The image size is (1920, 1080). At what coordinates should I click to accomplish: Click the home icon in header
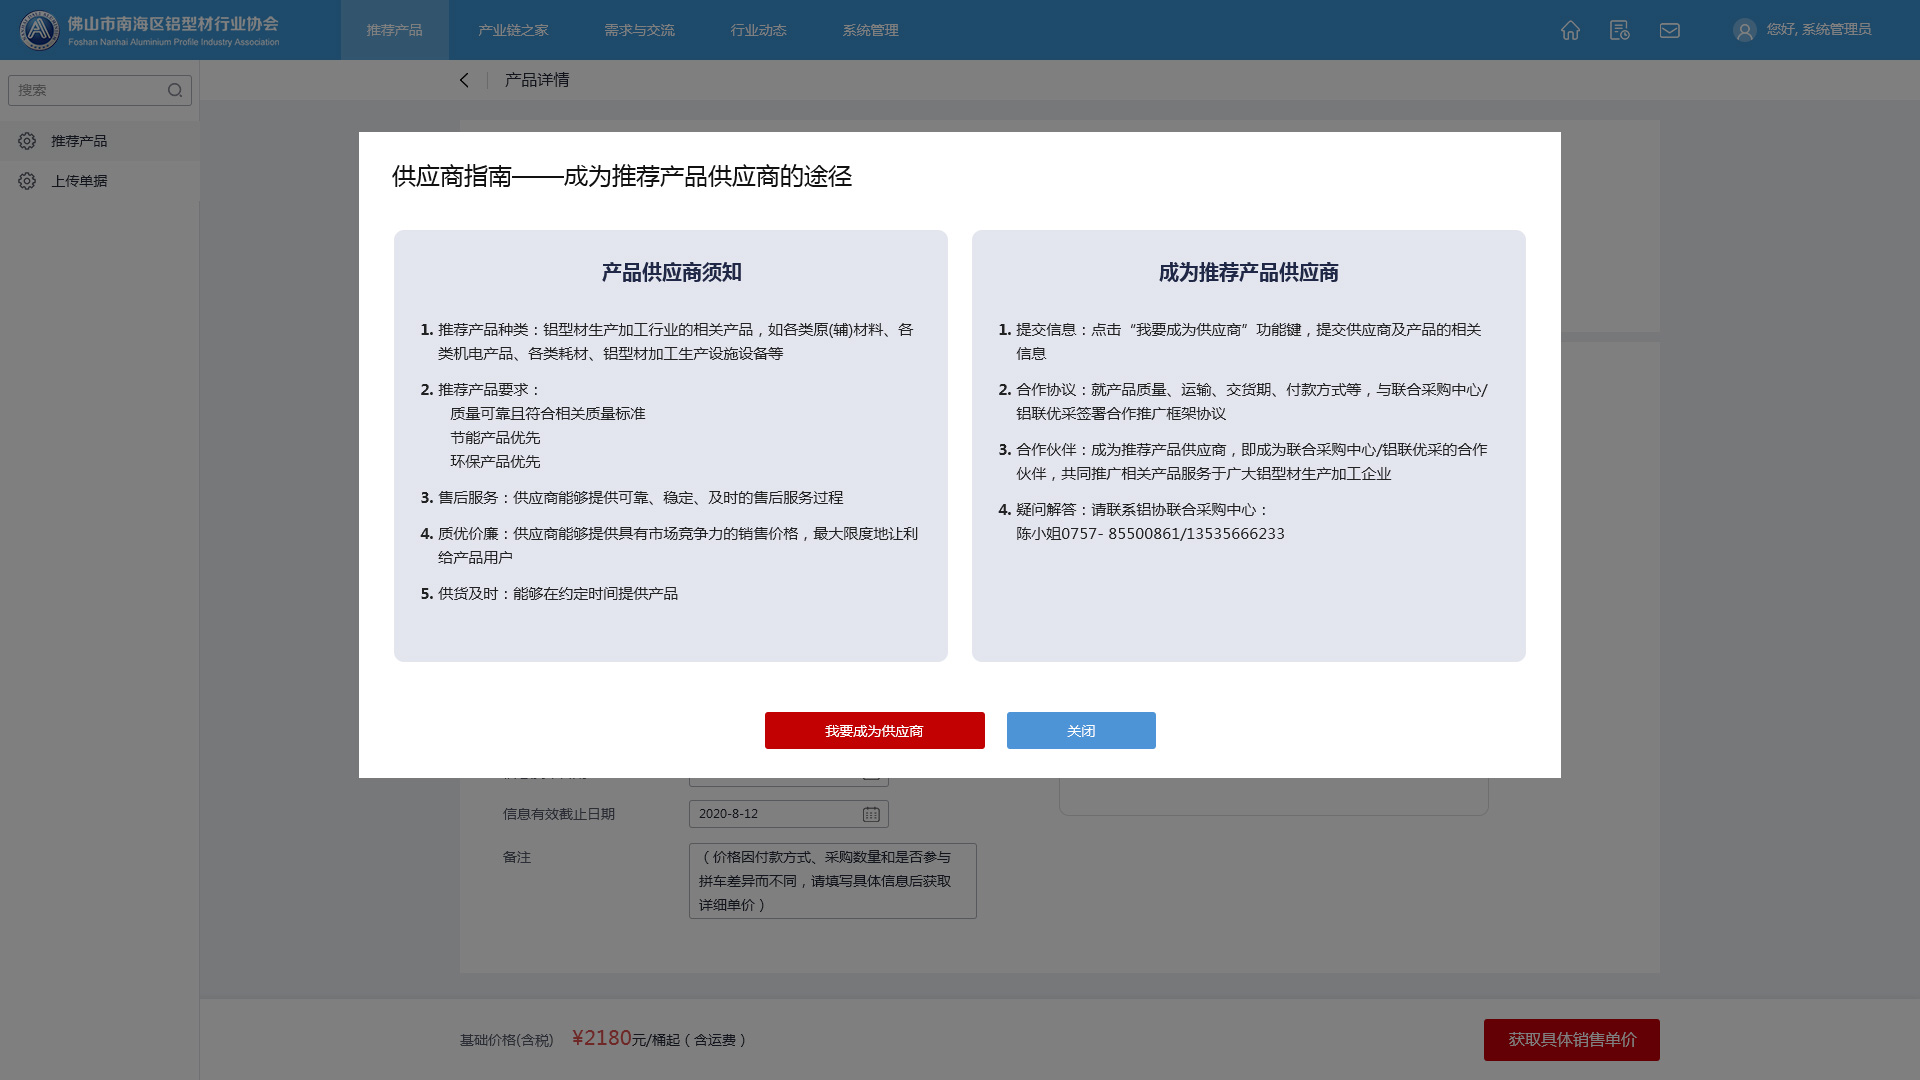(x=1570, y=30)
